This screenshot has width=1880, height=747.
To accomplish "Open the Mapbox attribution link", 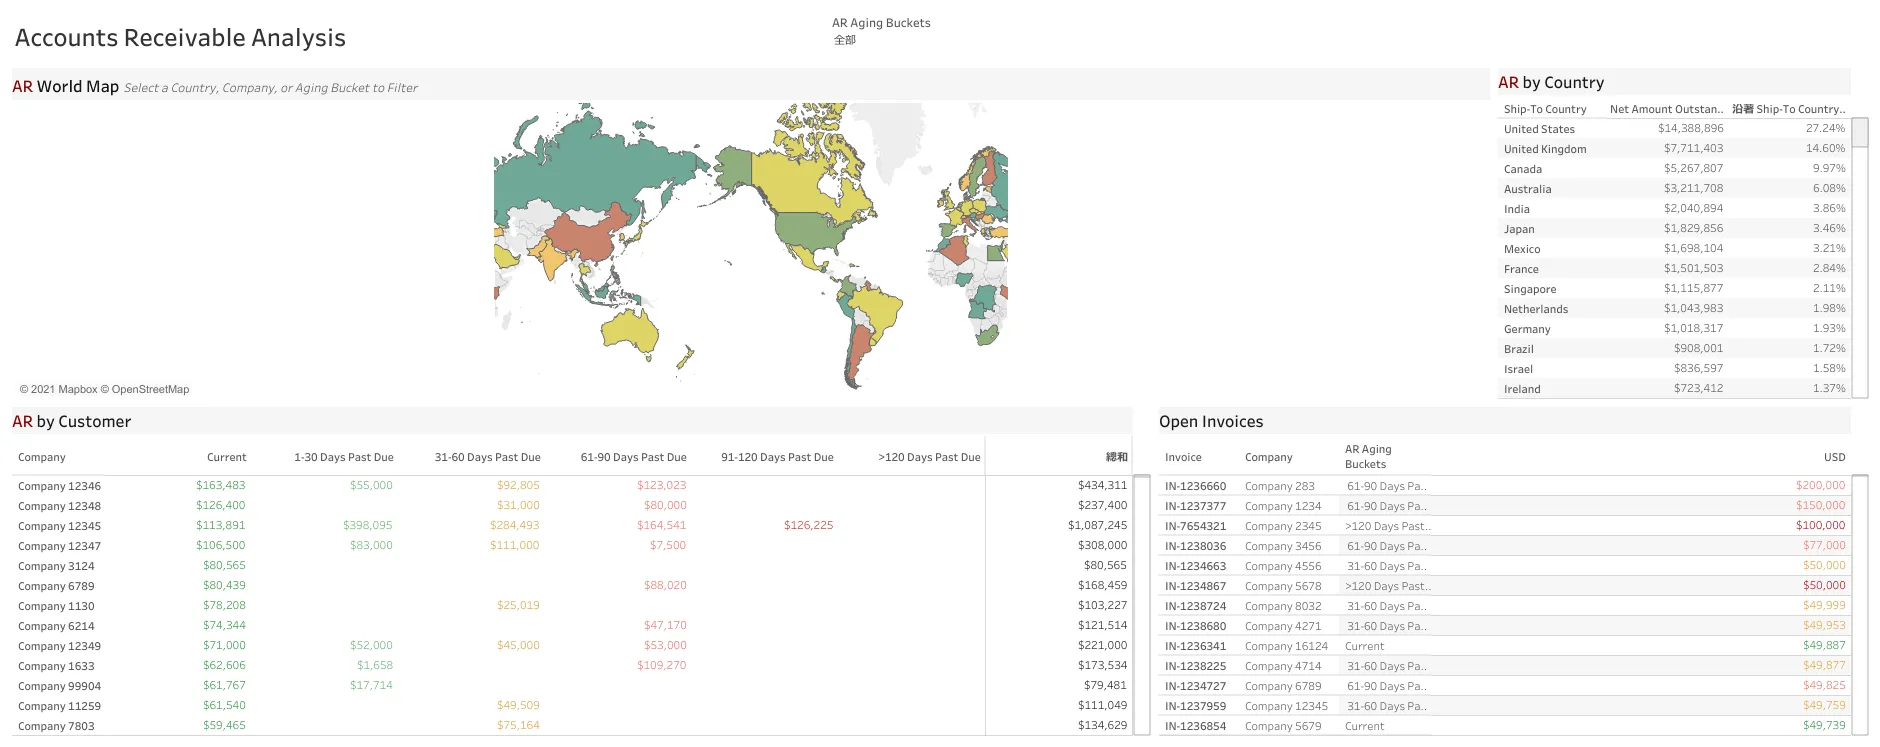I will point(58,389).
